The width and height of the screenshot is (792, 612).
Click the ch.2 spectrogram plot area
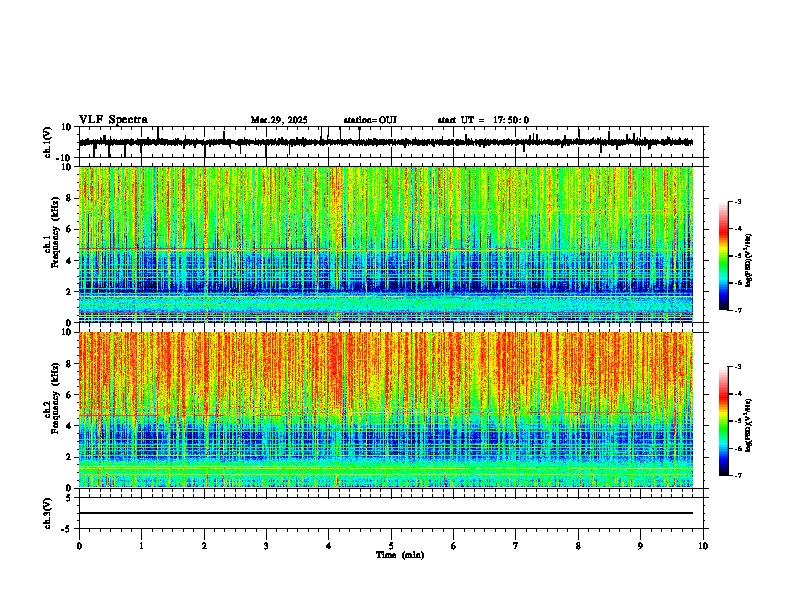(x=386, y=410)
